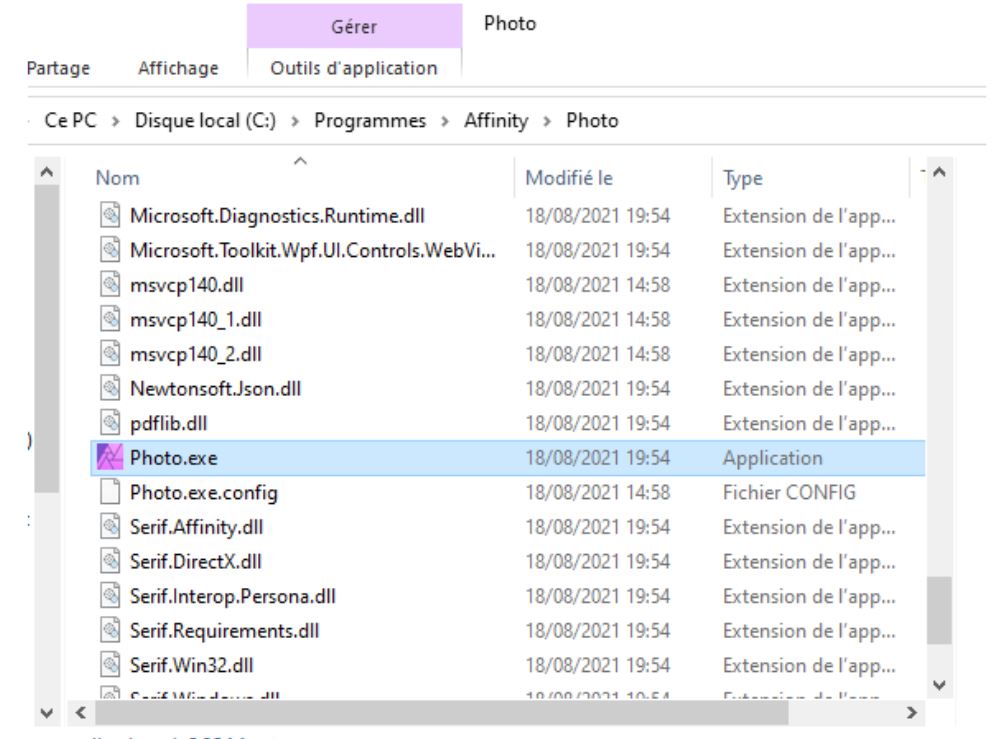Click the Serif.Interop.Persona.dll file icon
Image resolution: width=1004 pixels, height=739 pixels.
point(110,596)
